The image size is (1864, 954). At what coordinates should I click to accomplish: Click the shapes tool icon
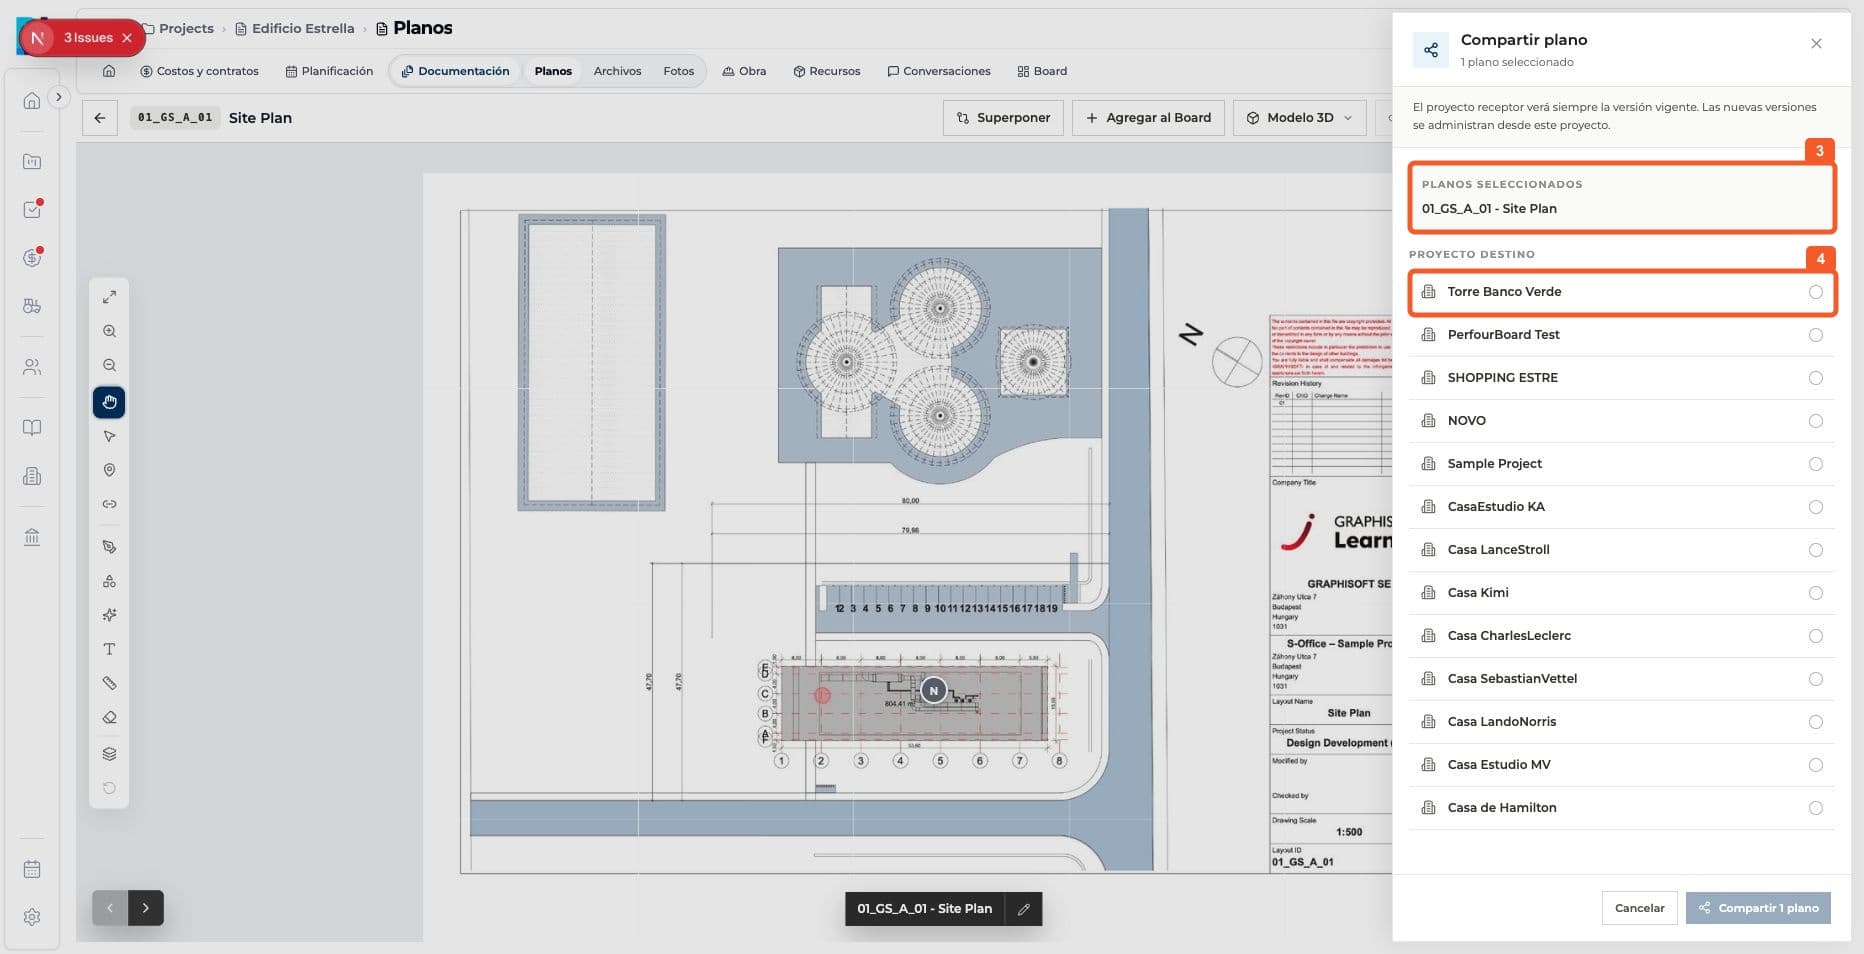pos(109,581)
